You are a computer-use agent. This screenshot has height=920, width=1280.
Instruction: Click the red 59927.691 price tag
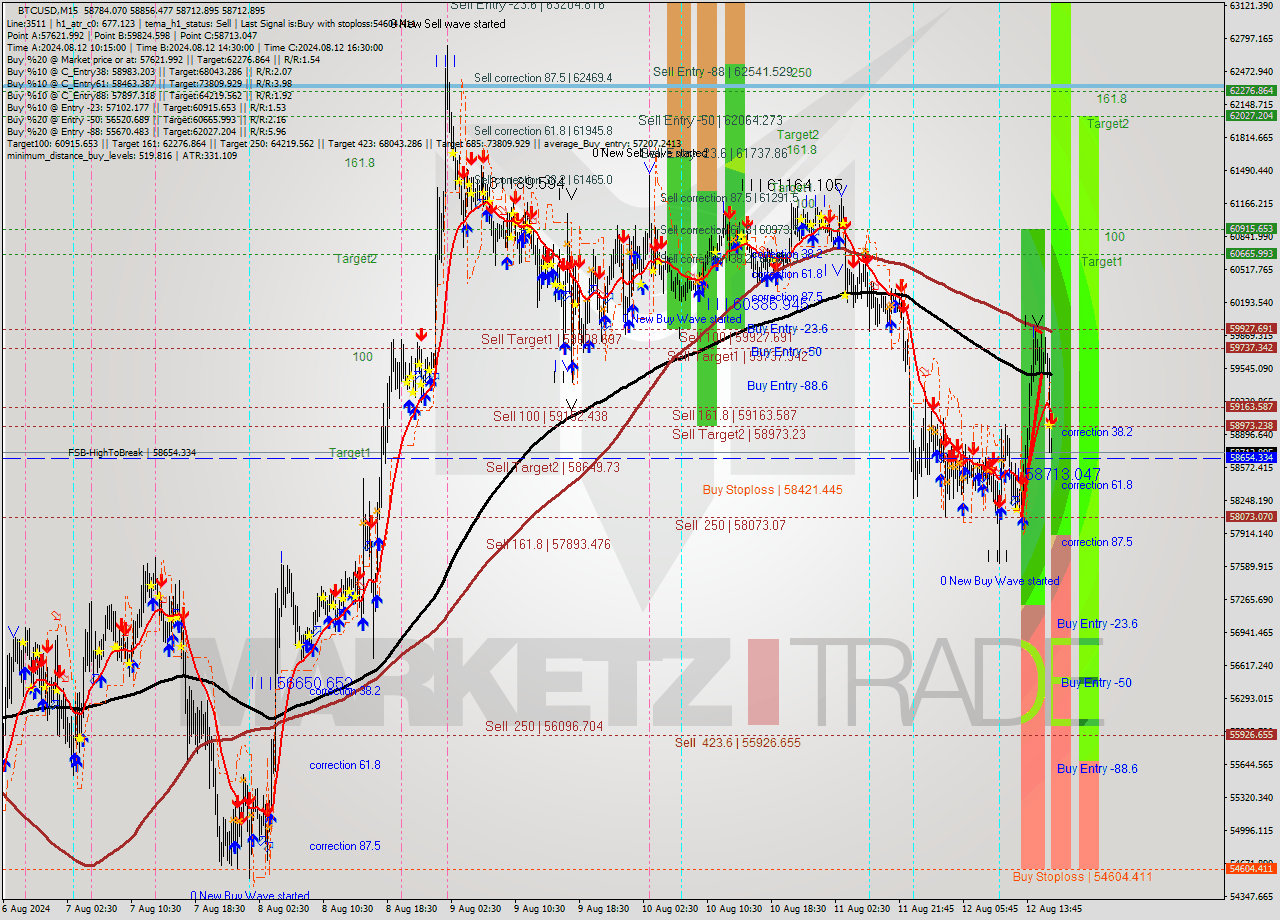[1250, 329]
